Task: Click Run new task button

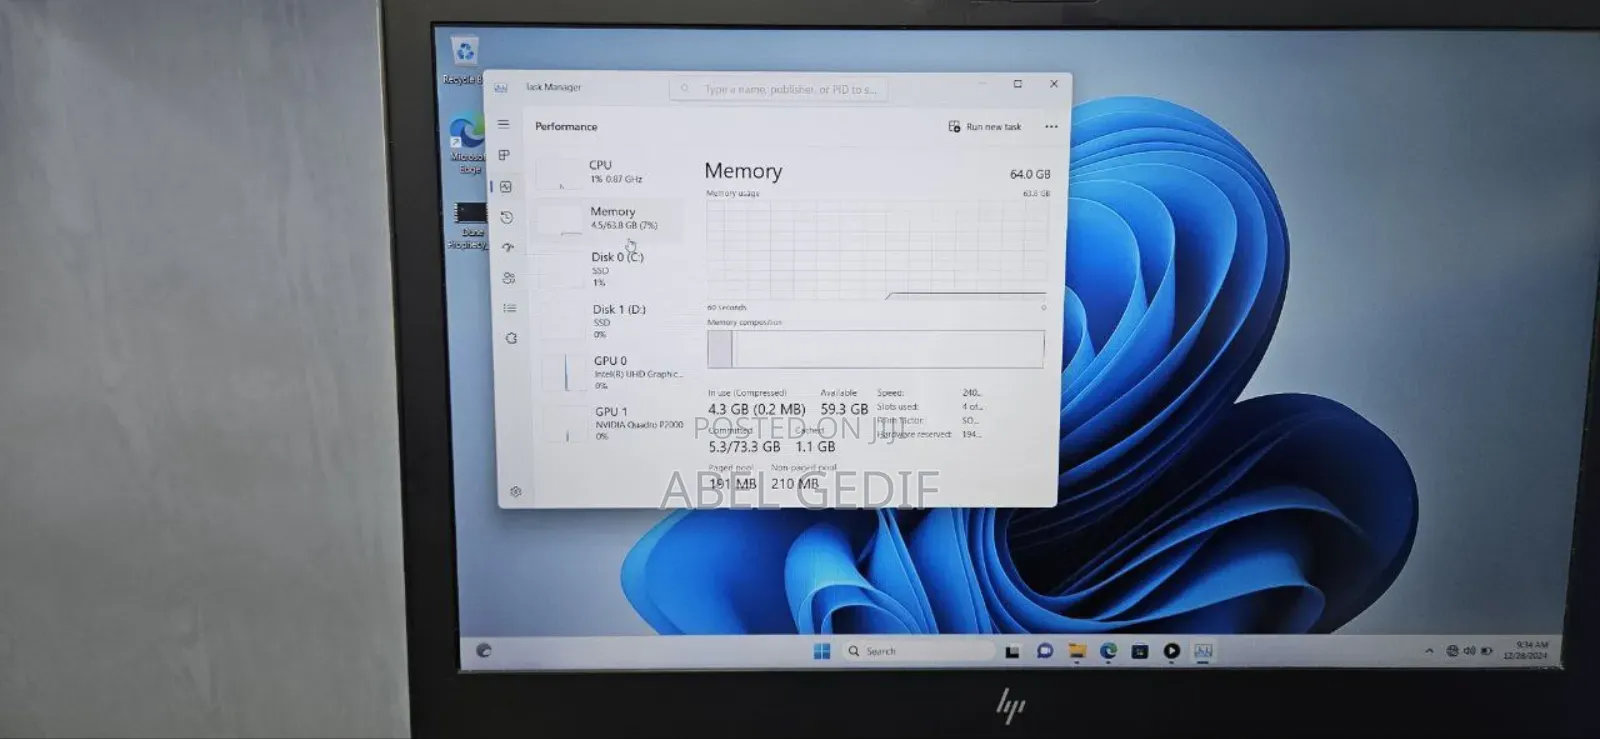Action: pos(985,127)
